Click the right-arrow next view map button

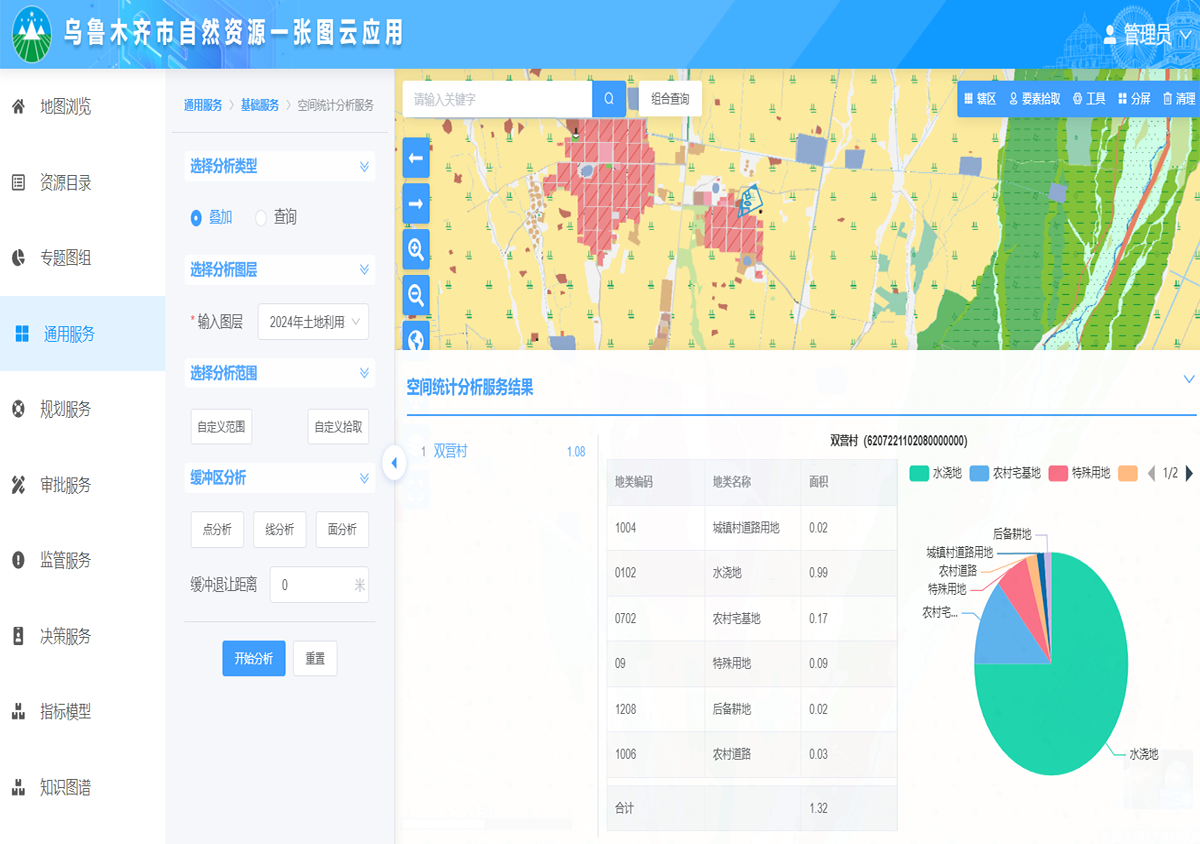click(x=416, y=204)
